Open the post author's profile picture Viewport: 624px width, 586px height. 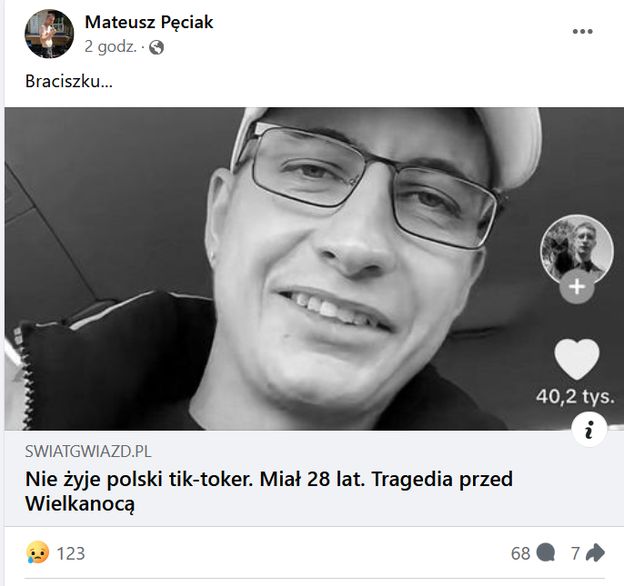(49, 34)
